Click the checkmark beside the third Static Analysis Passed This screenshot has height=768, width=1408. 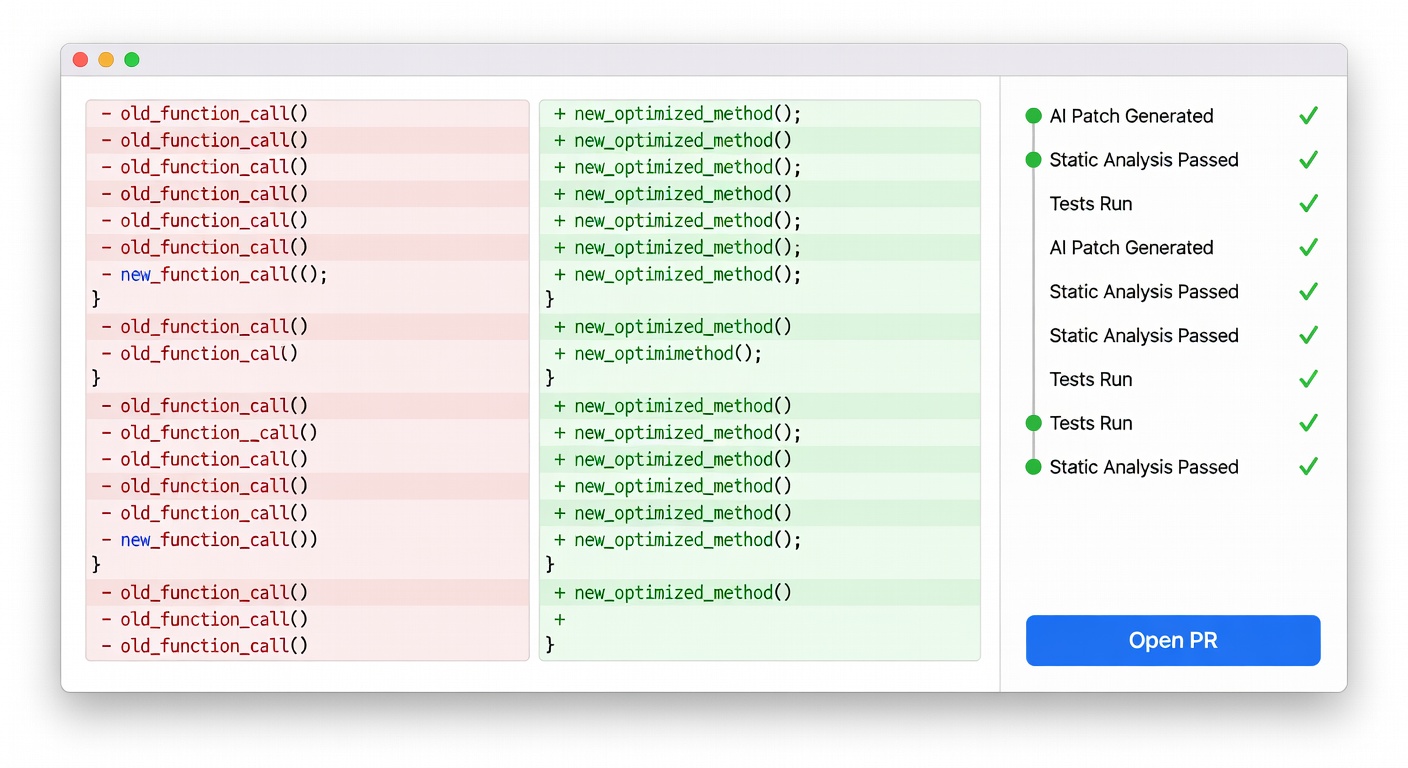[x=1308, y=335]
